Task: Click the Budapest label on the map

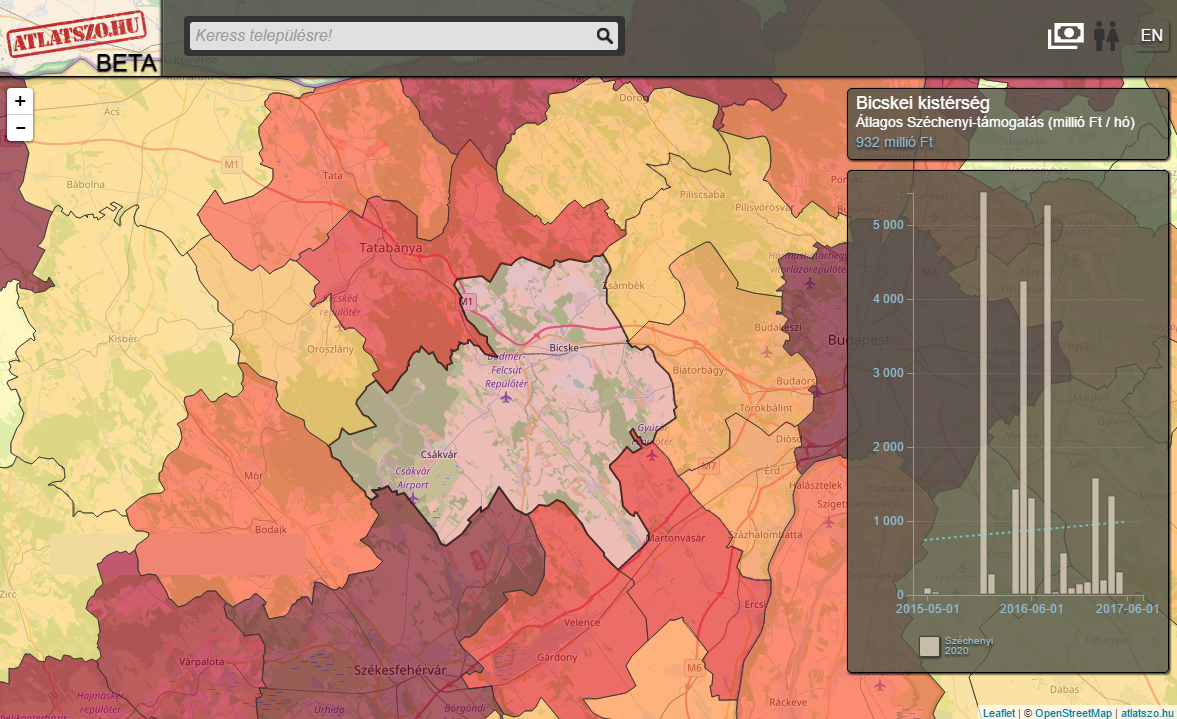Action: (857, 341)
